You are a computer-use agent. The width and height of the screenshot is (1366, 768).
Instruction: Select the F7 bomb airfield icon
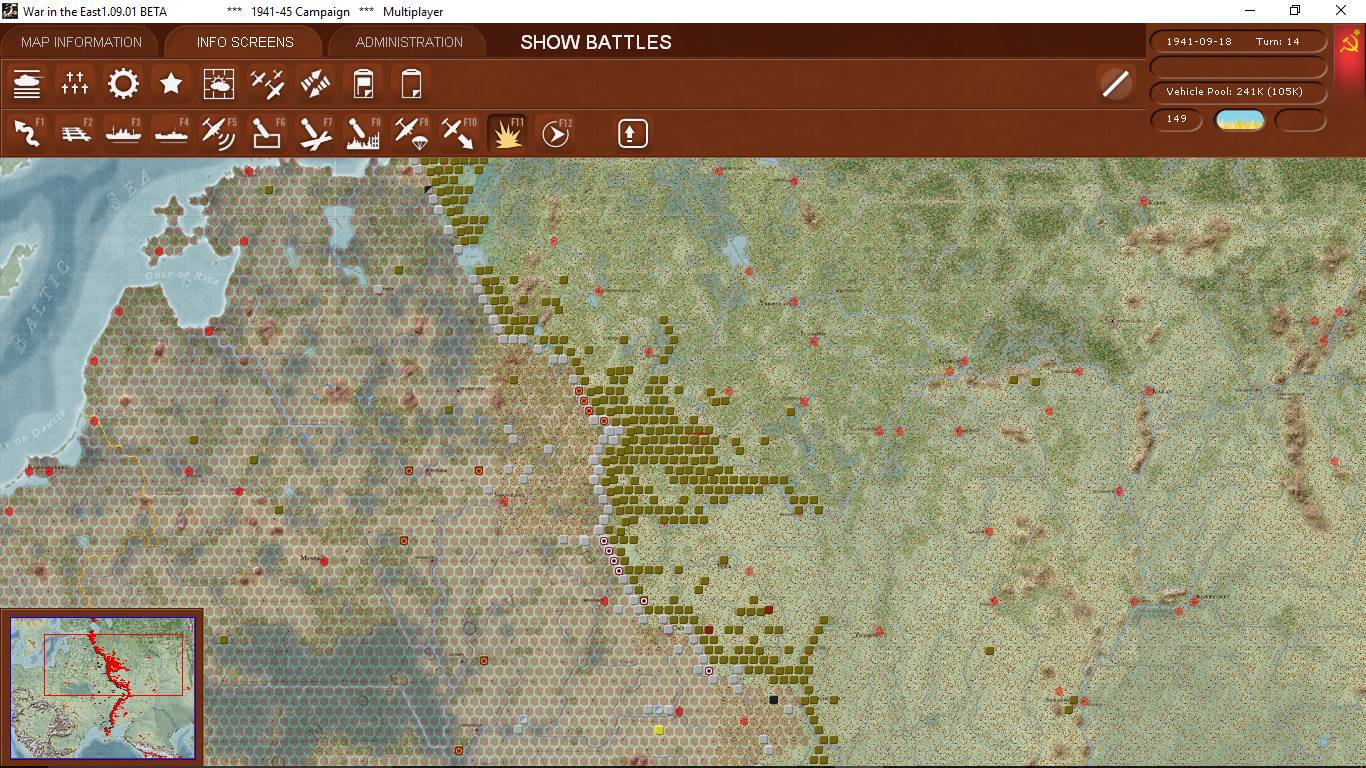pyautogui.click(x=315, y=132)
